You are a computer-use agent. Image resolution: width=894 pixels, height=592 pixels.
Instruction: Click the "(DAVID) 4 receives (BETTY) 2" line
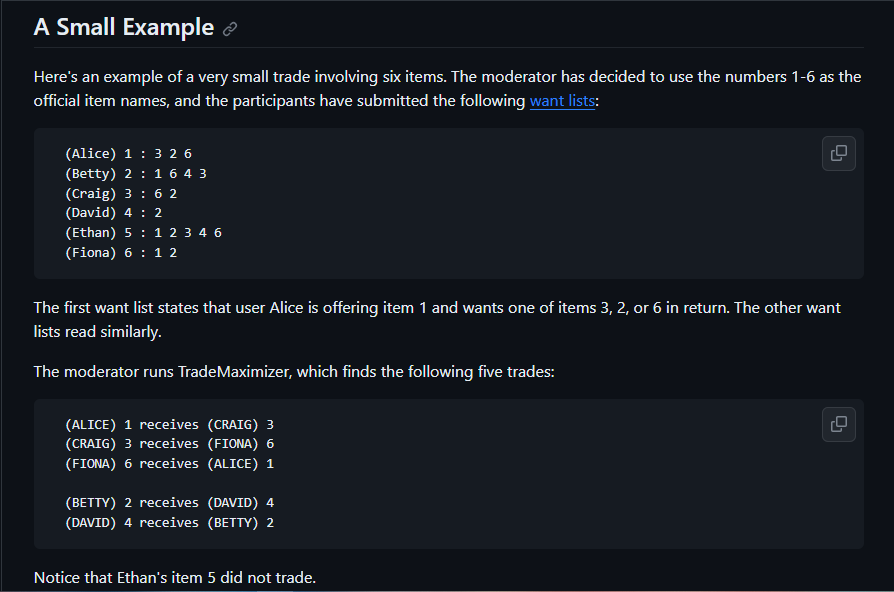pos(169,522)
